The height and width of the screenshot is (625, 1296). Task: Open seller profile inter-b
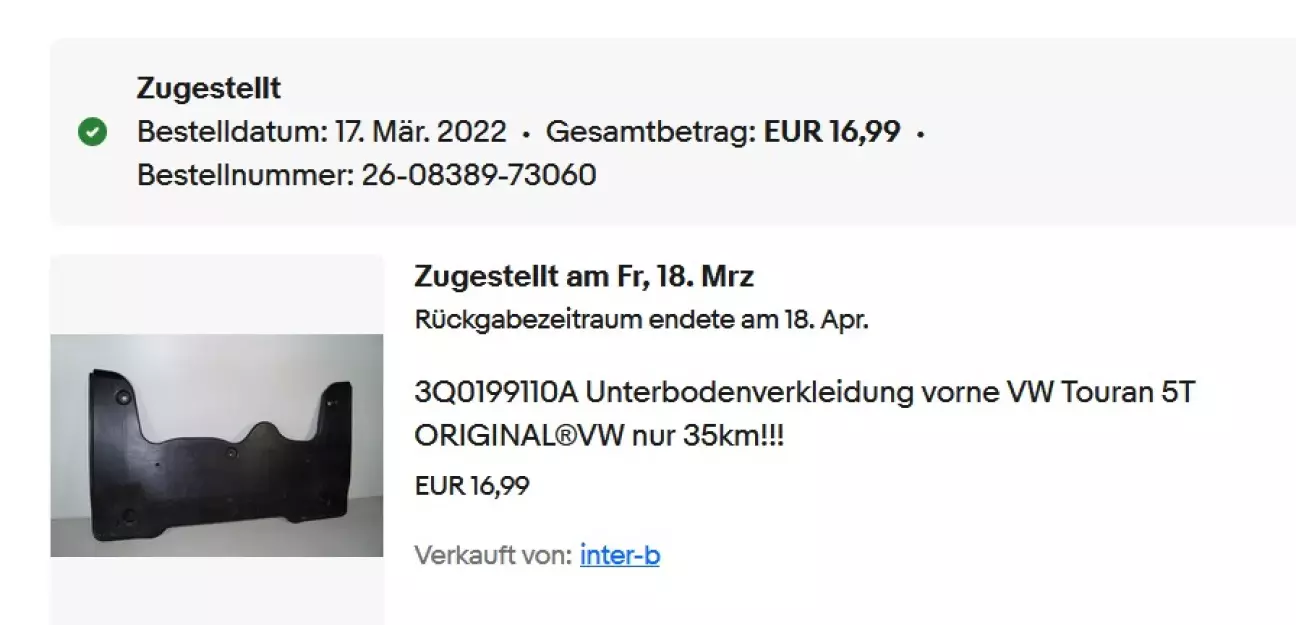click(619, 555)
